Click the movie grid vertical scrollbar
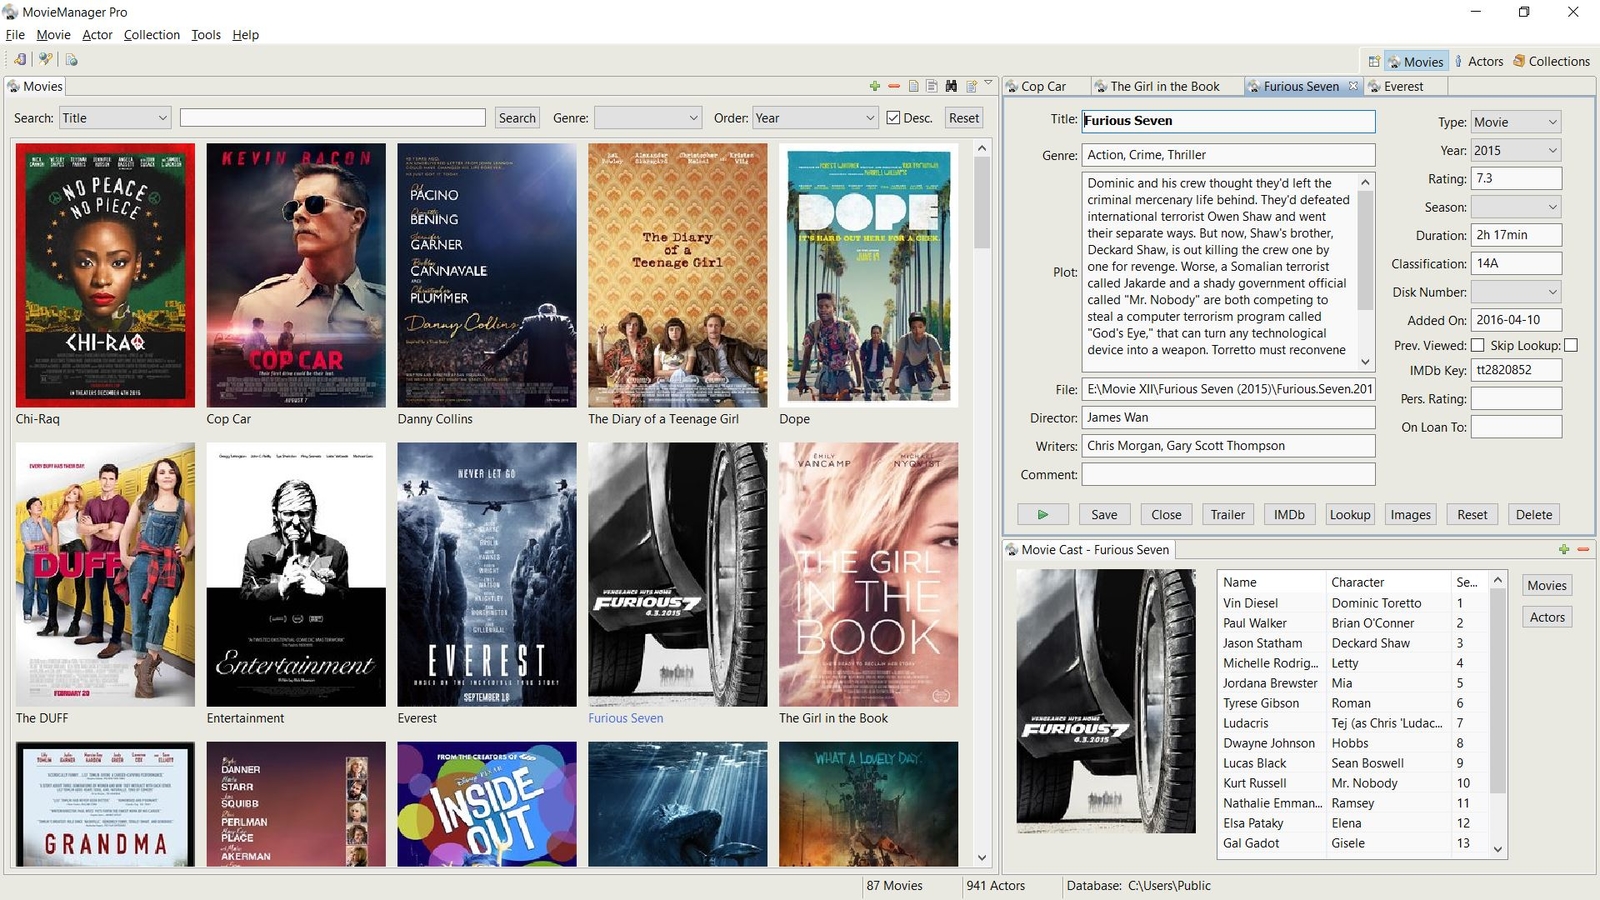 pyautogui.click(x=982, y=504)
